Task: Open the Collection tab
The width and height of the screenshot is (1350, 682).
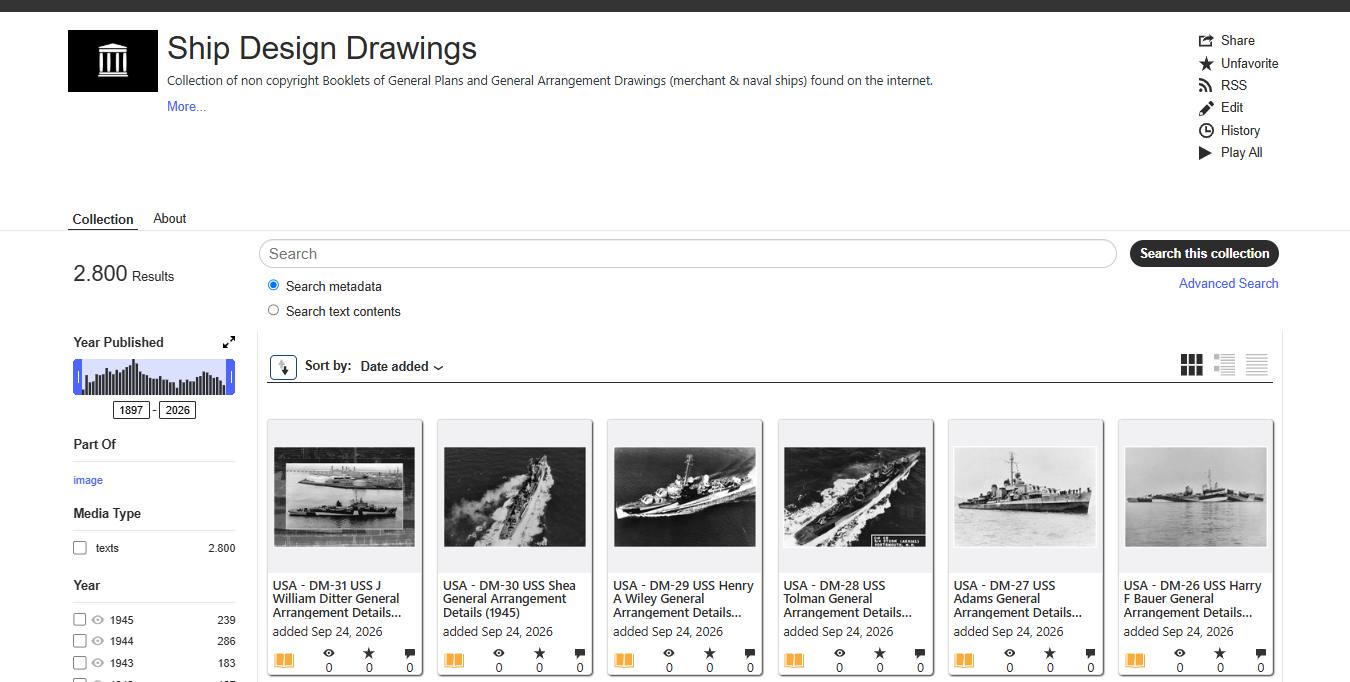Action: tap(103, 219)
